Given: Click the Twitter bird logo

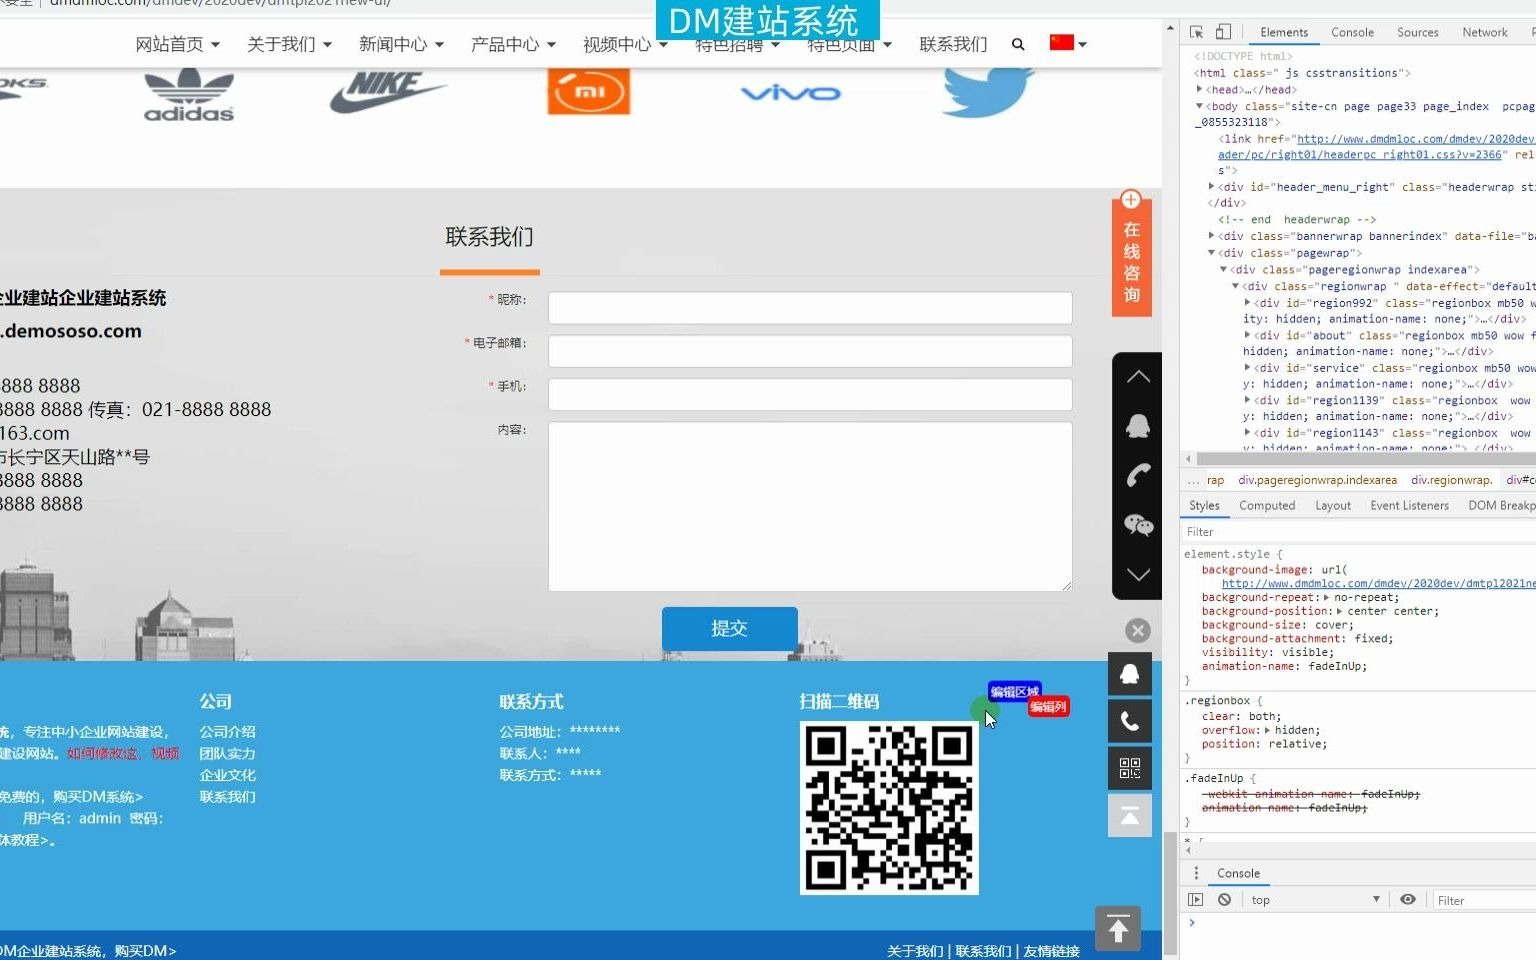Looking at the screenshot, I should click(x=988, y=92).
